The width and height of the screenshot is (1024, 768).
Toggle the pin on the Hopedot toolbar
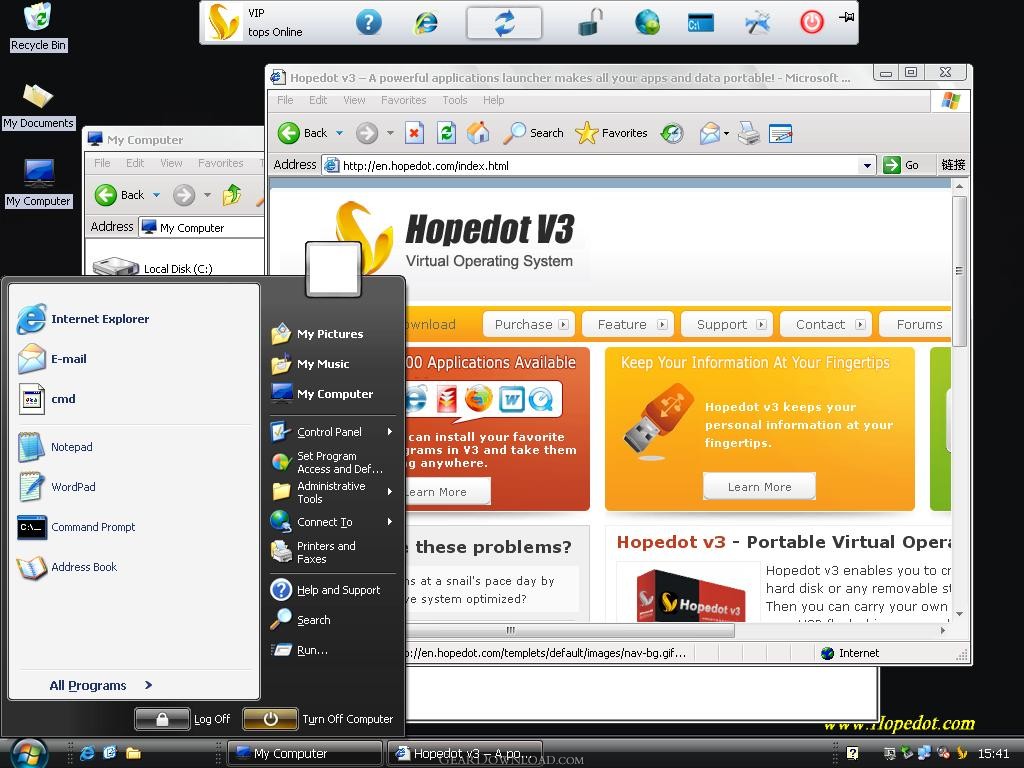pyautogui.click(x=846, y=17)
